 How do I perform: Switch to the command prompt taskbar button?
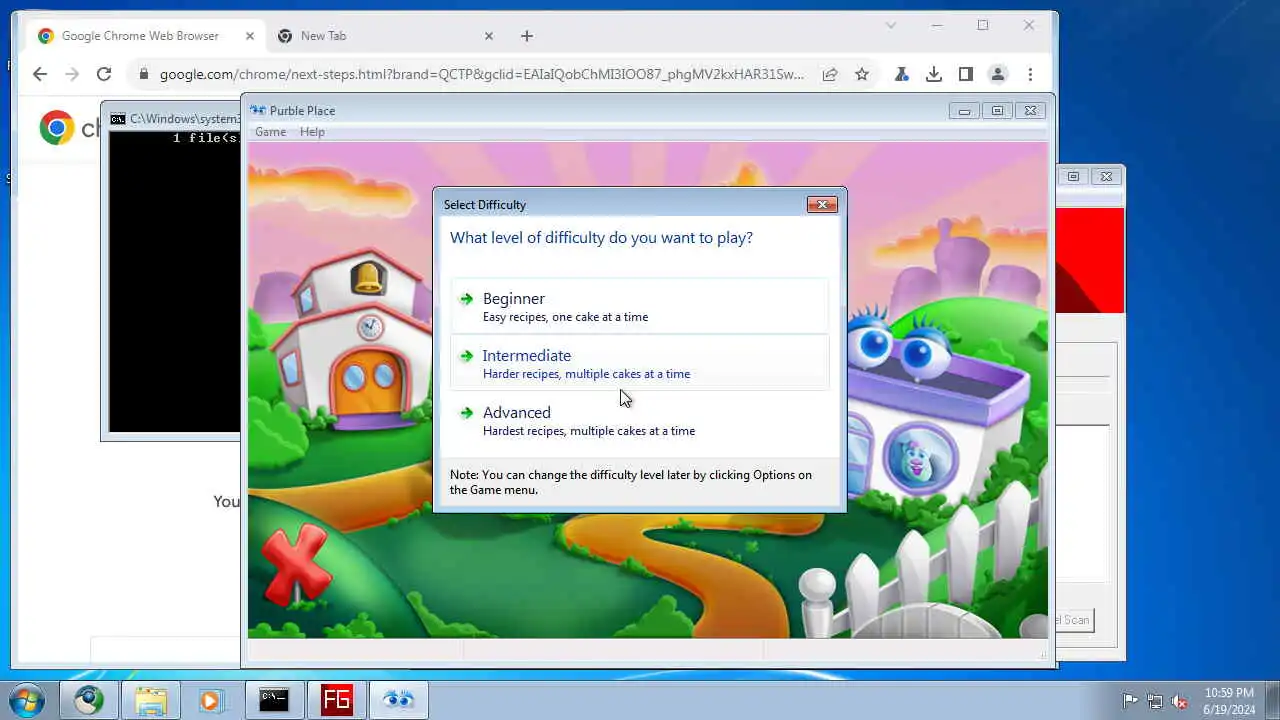point(274,700)
